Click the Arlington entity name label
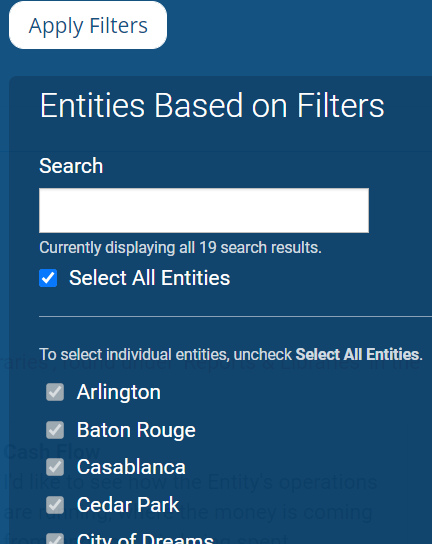This screenshot has height=544, width=432. 119,392
